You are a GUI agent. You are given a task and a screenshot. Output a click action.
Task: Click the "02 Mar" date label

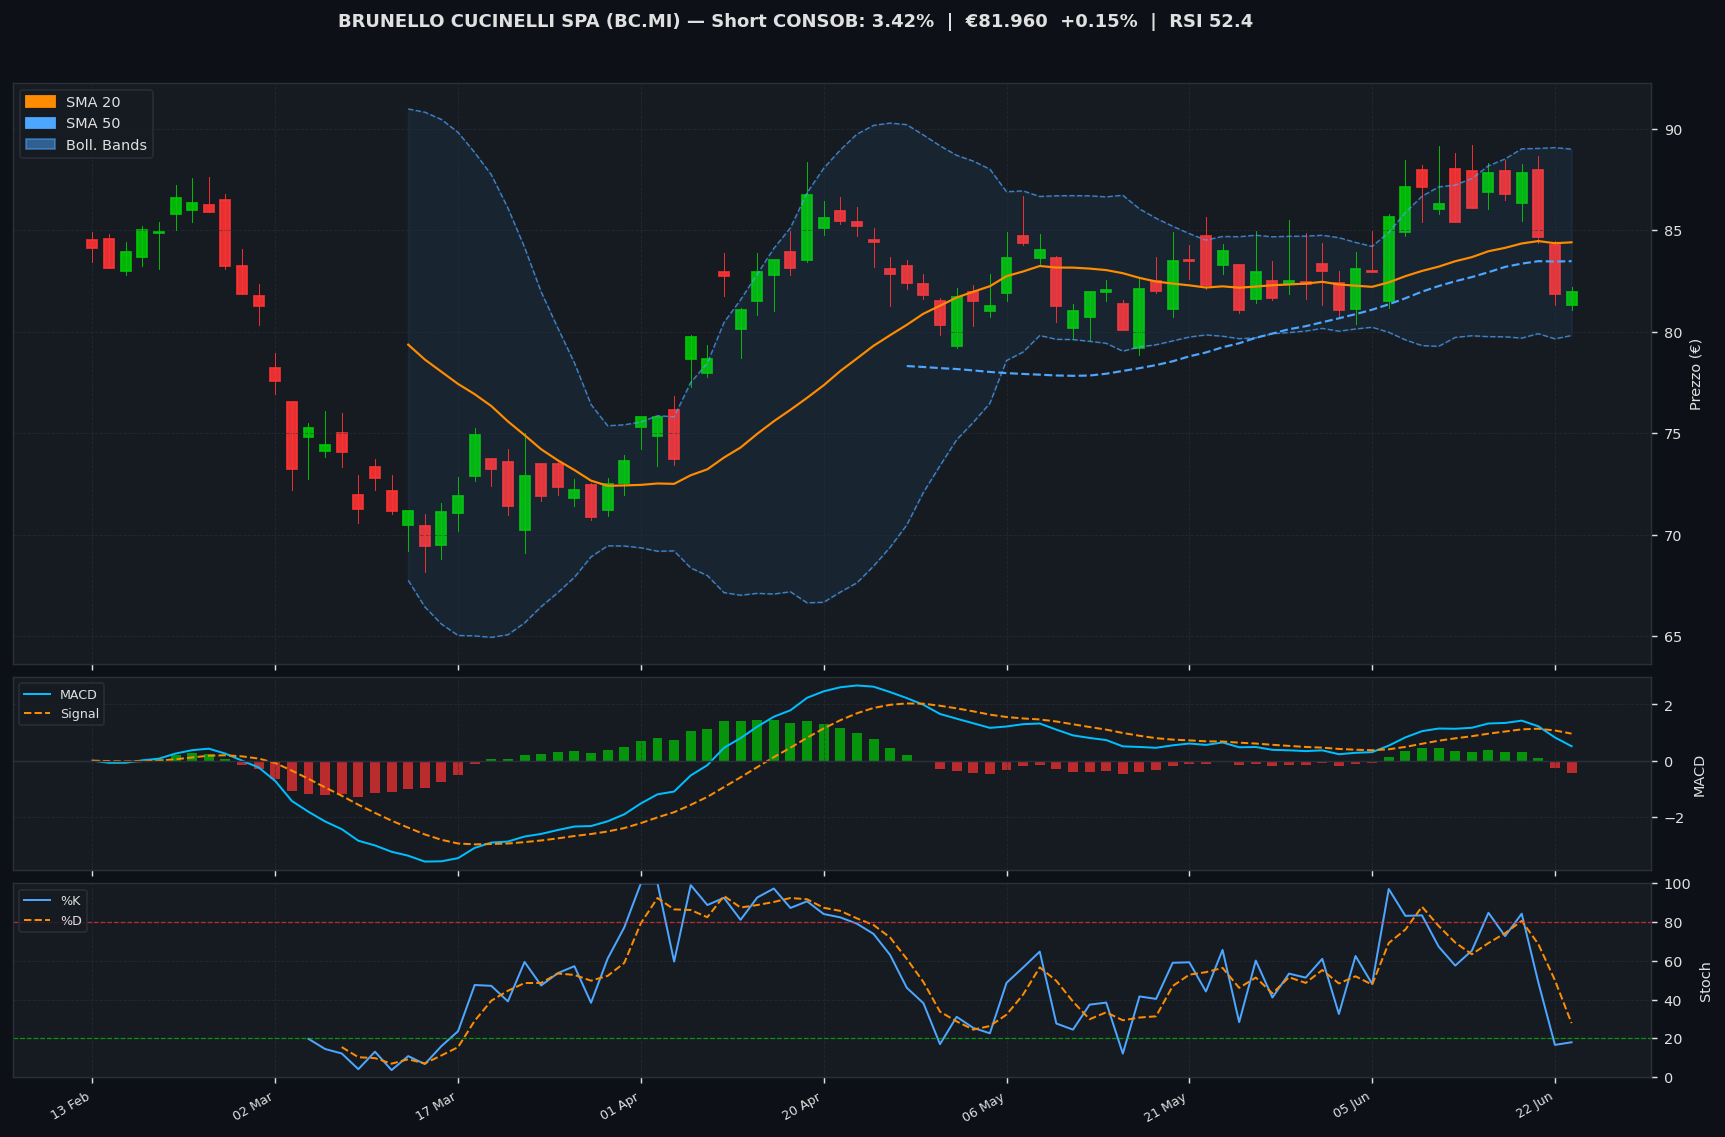[x=253, y=1104]
